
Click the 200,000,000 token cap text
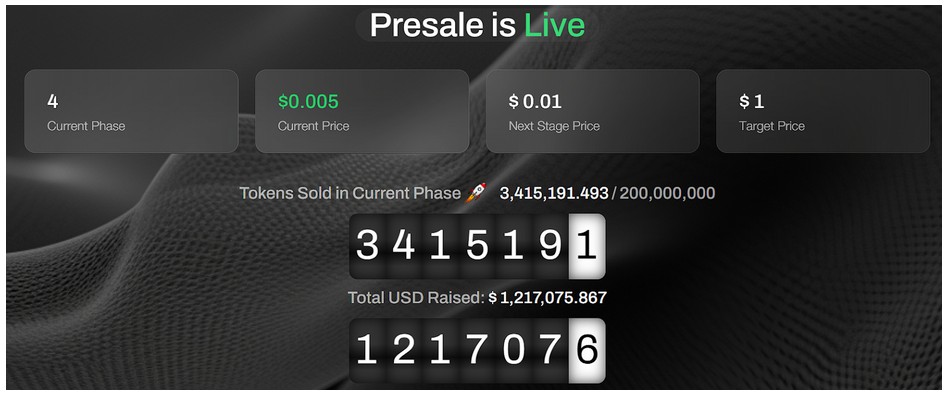click(667, 194)
